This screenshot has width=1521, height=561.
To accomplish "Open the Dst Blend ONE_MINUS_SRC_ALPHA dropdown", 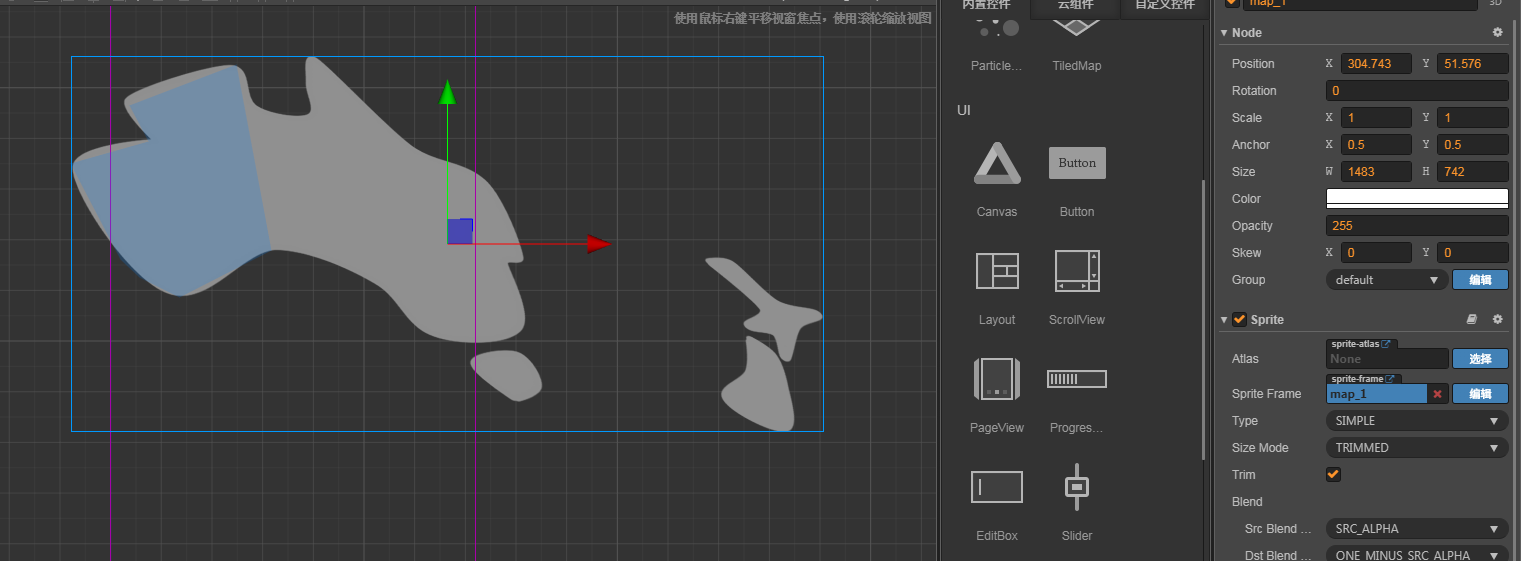I will [x=1417, y=555].
